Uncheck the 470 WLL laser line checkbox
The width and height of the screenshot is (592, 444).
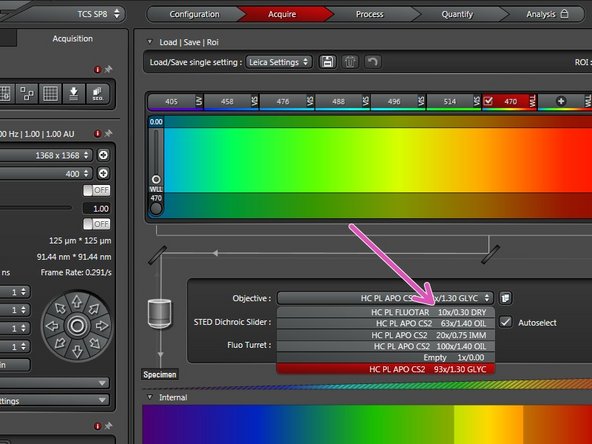click(x=488, y=101)
